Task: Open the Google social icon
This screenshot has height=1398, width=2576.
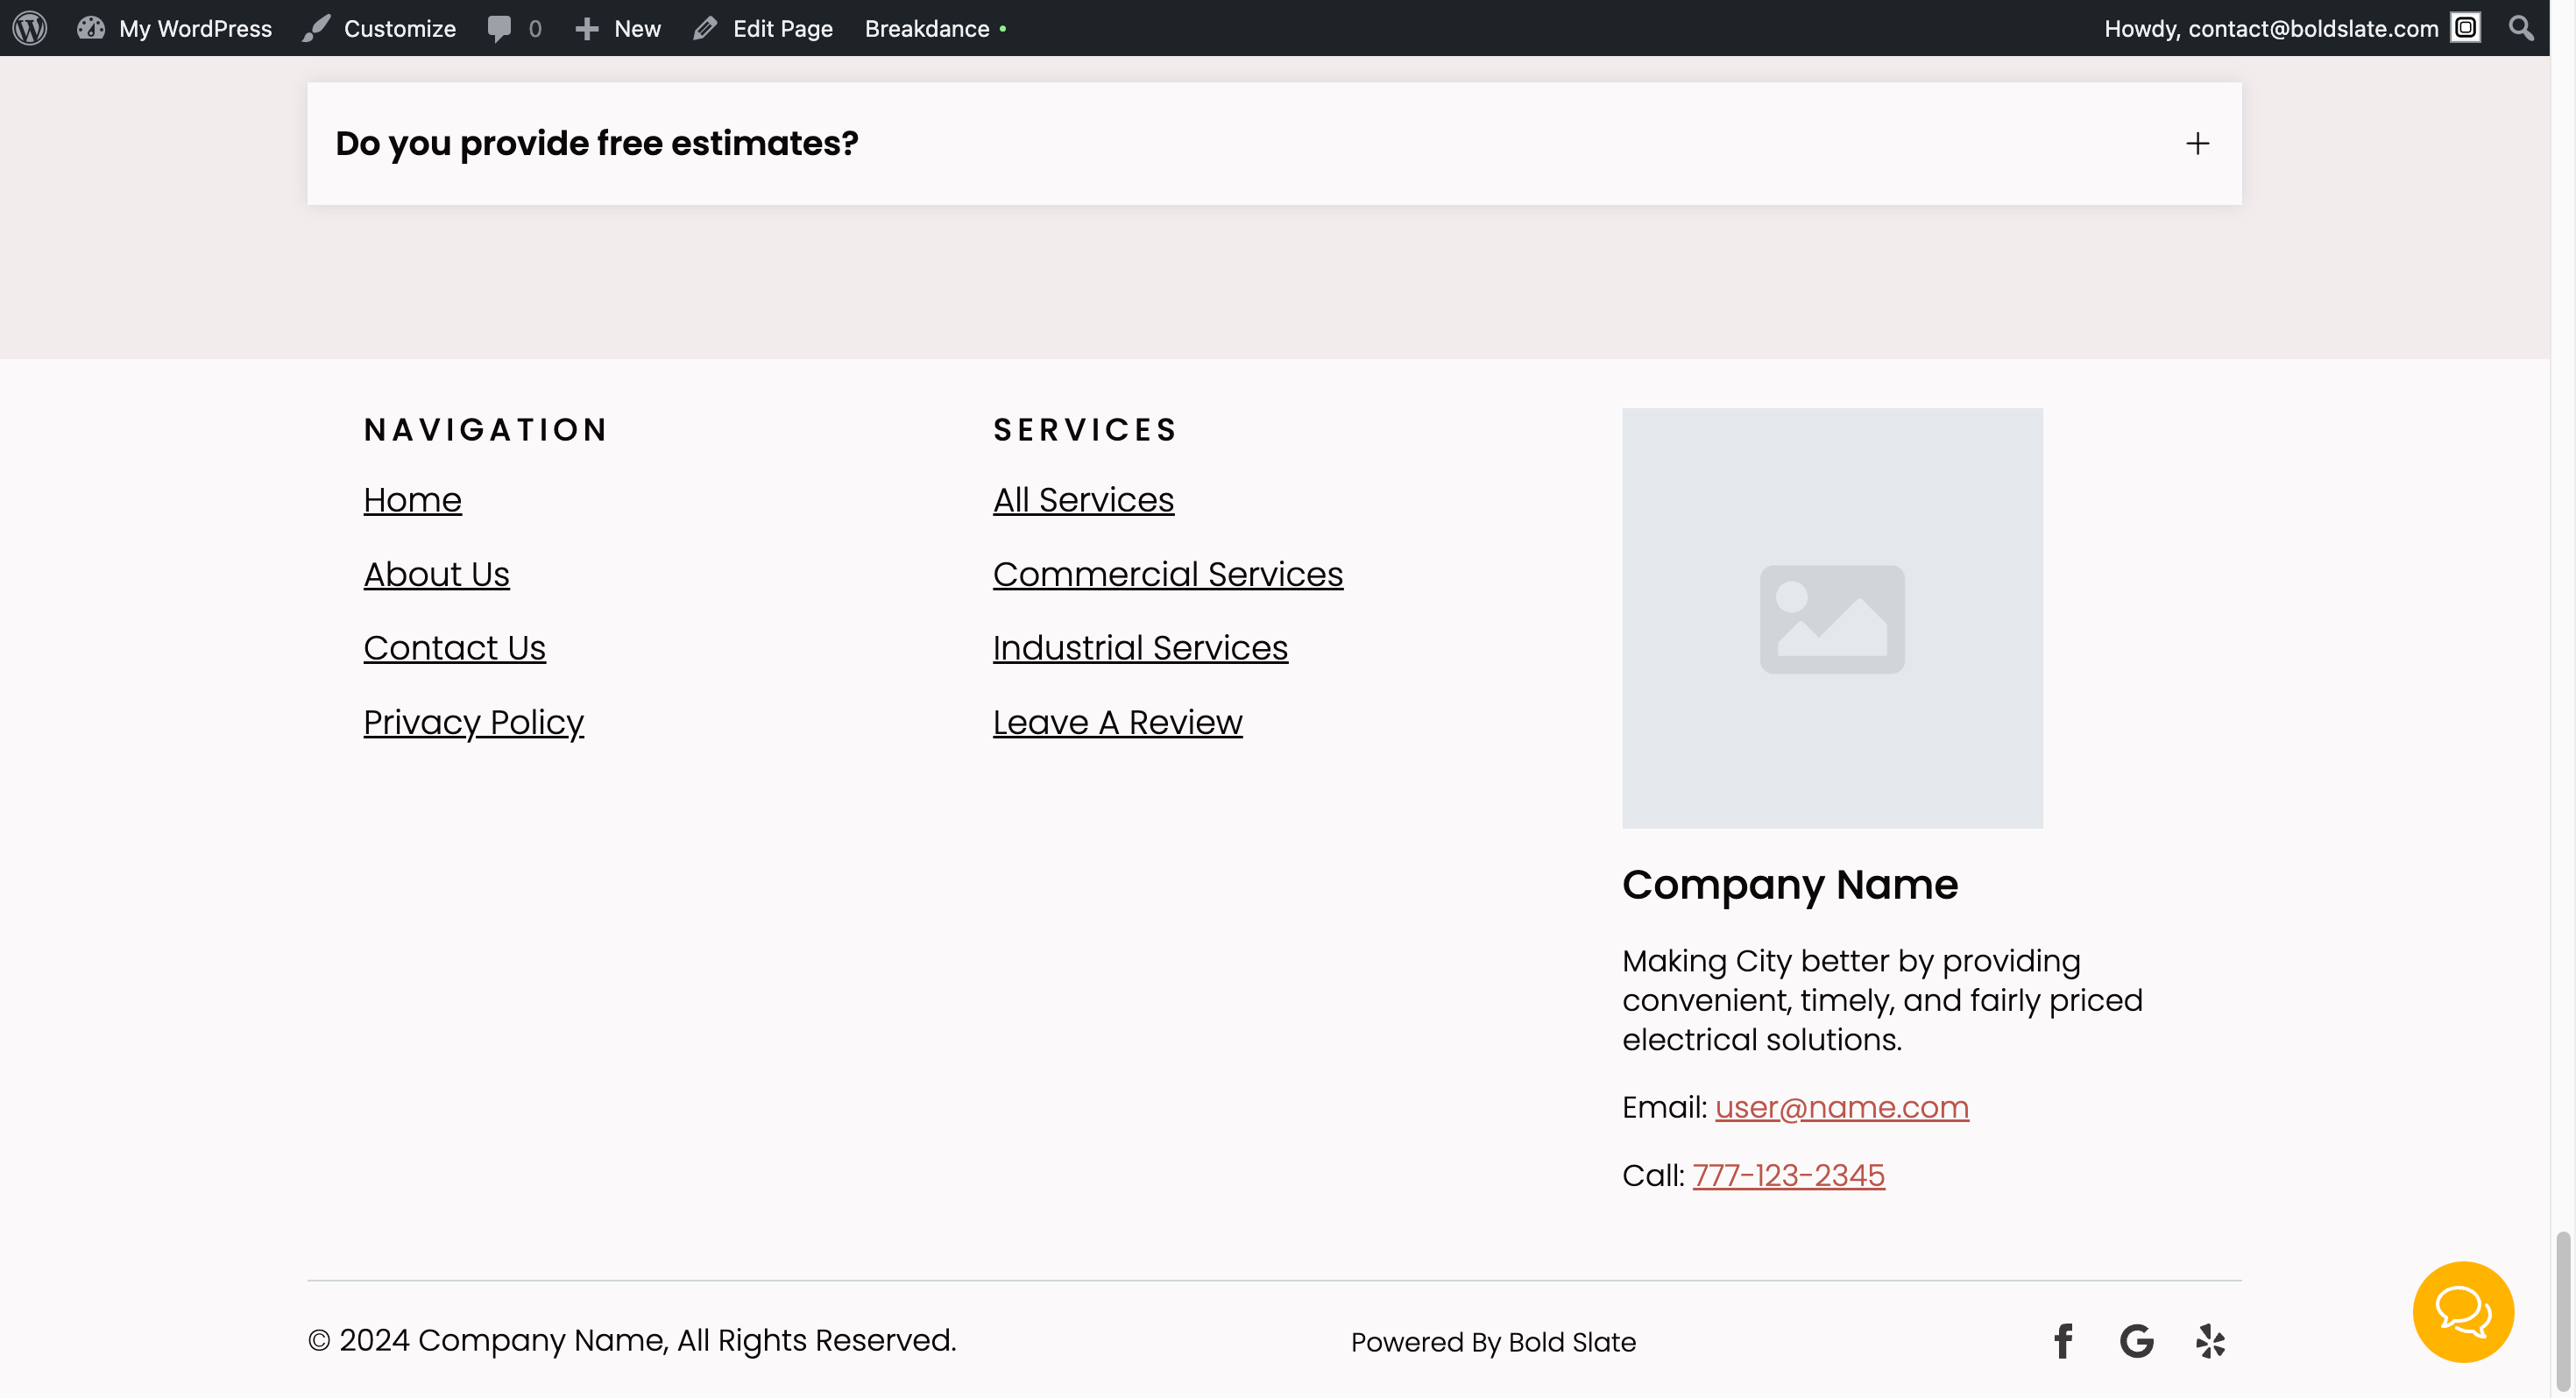Action: pyautogui.click(x=2136, y=1341)
